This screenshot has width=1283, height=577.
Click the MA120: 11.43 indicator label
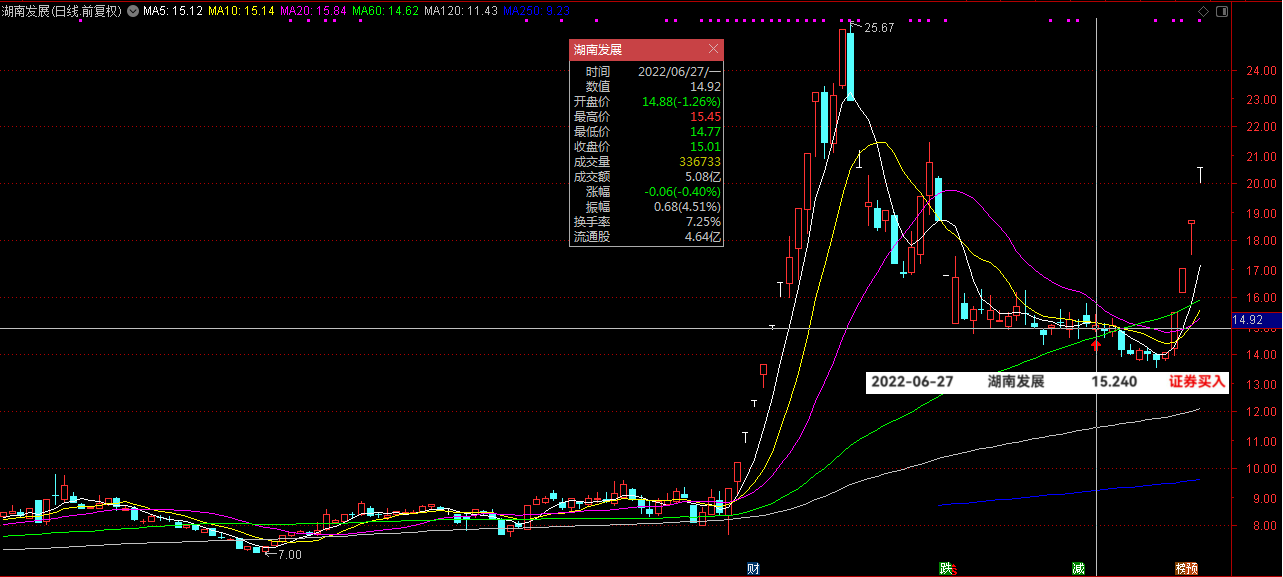(x=461, y=11)
